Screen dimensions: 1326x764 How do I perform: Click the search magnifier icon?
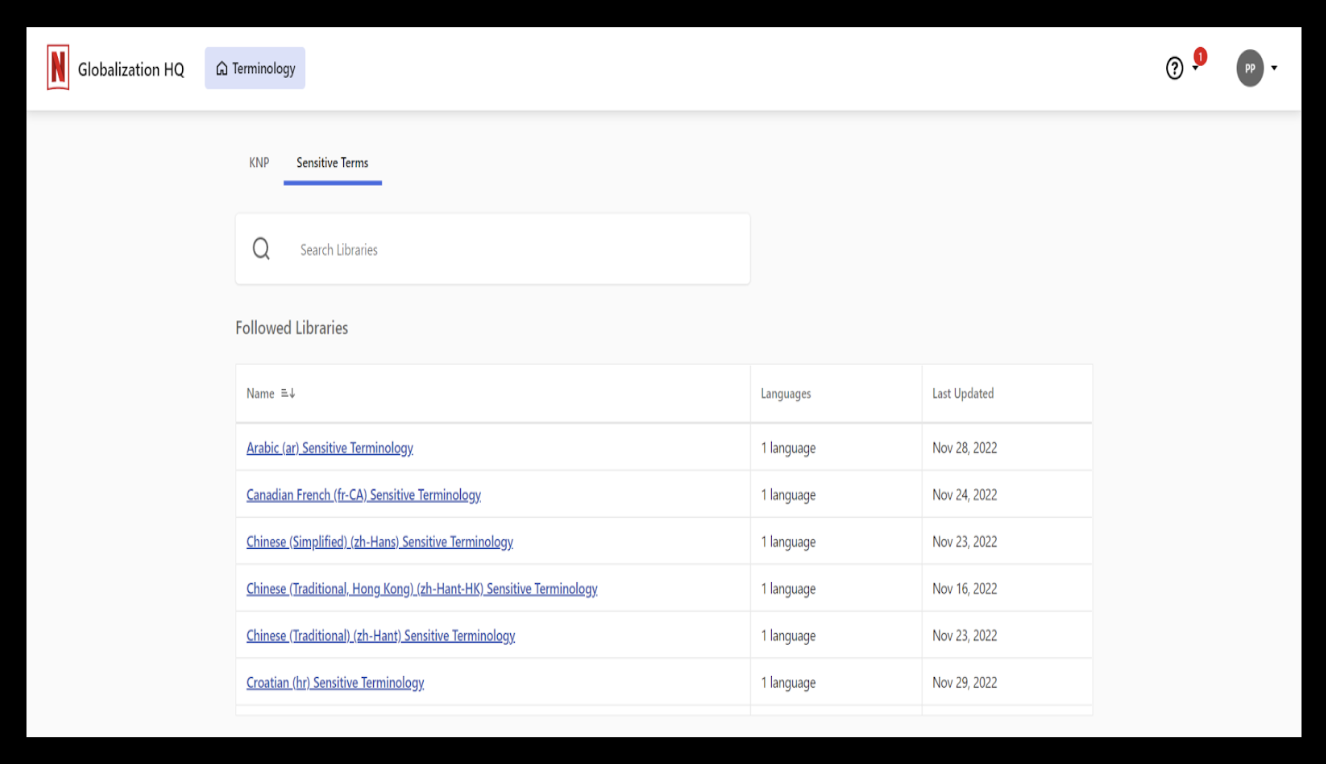pos(261,249)
